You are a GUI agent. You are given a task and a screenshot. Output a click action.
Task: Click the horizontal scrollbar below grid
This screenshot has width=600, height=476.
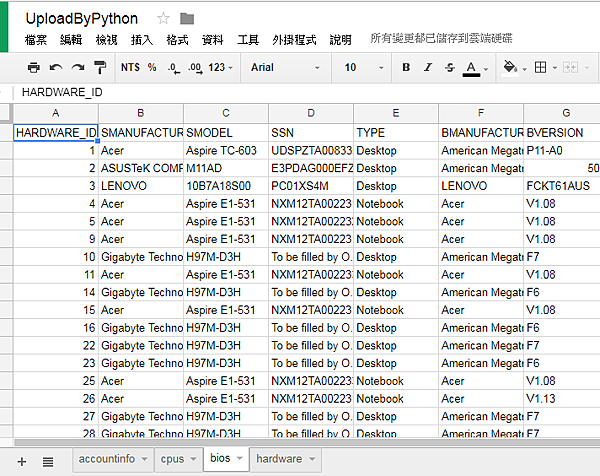(306, 442)
